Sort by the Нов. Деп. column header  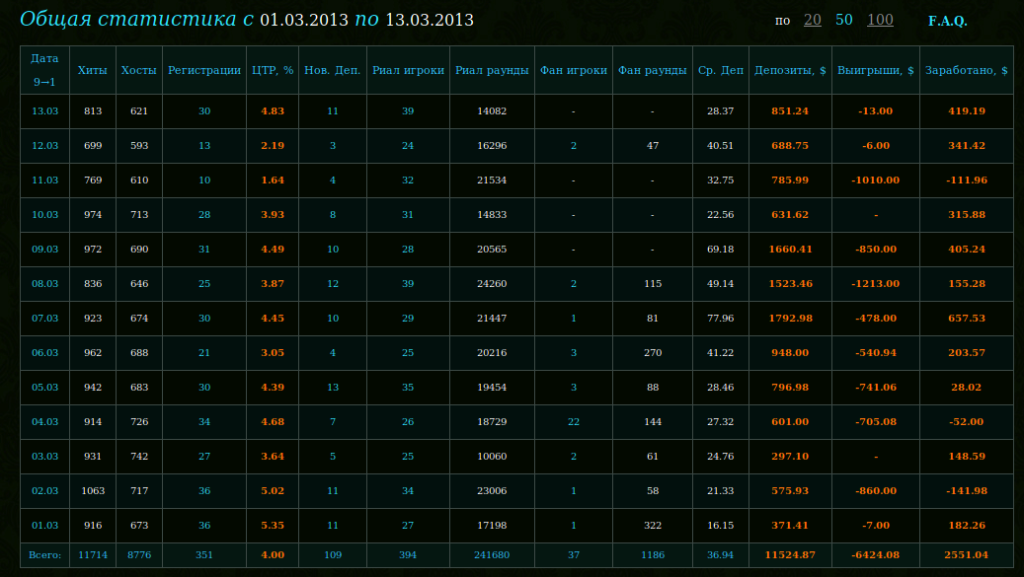[x=332, y=70]
